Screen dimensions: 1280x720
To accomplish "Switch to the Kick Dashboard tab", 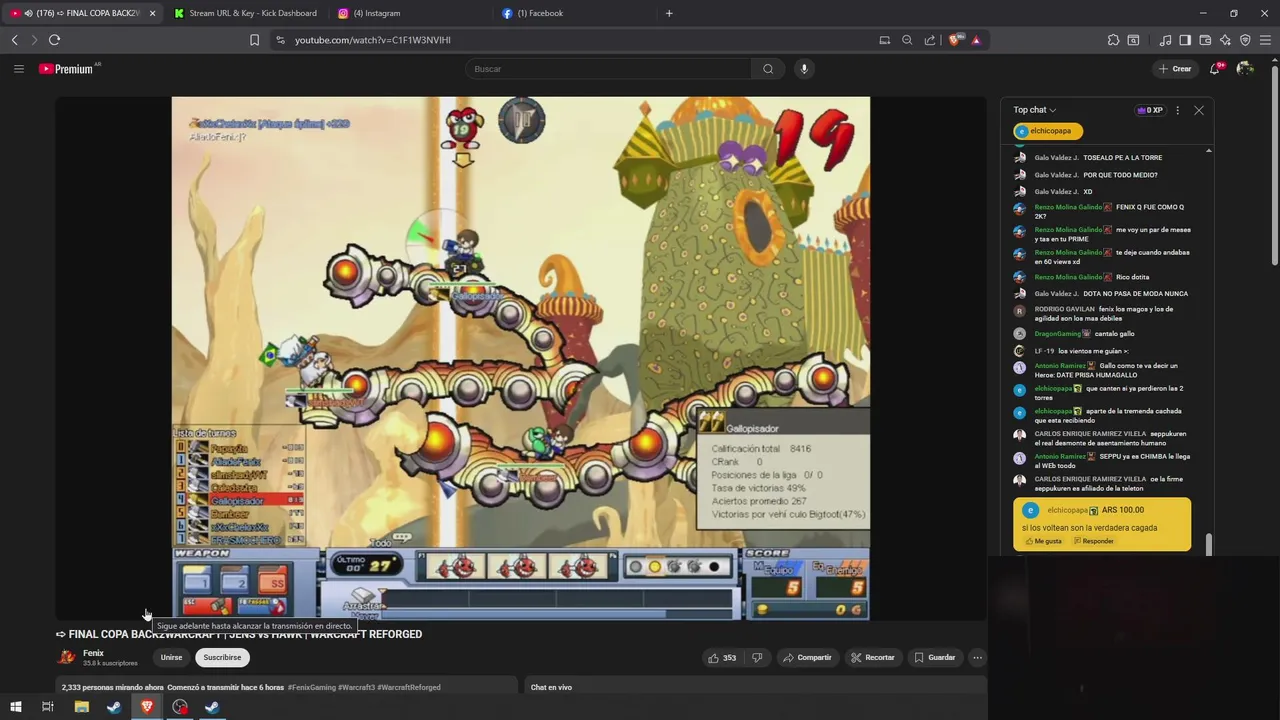I will coord(245,13).
